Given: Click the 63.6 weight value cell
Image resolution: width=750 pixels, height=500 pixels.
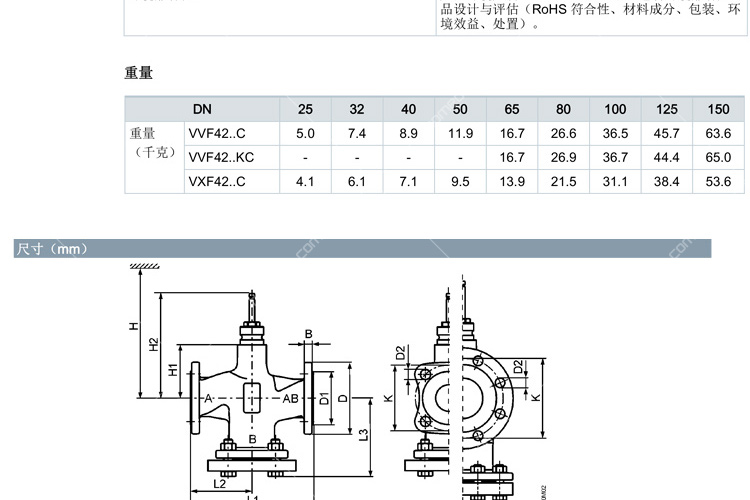Looking at the screenshot, I should pos(718,133).
